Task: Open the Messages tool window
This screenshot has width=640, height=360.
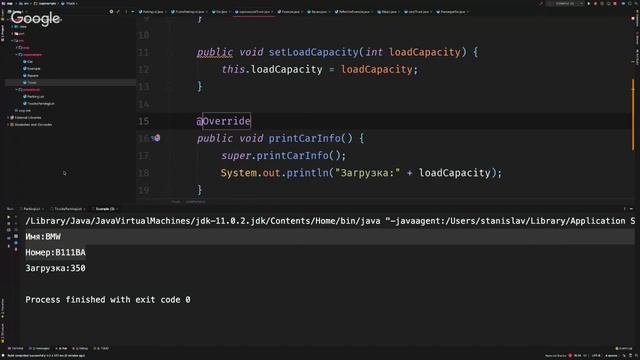Action: [39, 349]
